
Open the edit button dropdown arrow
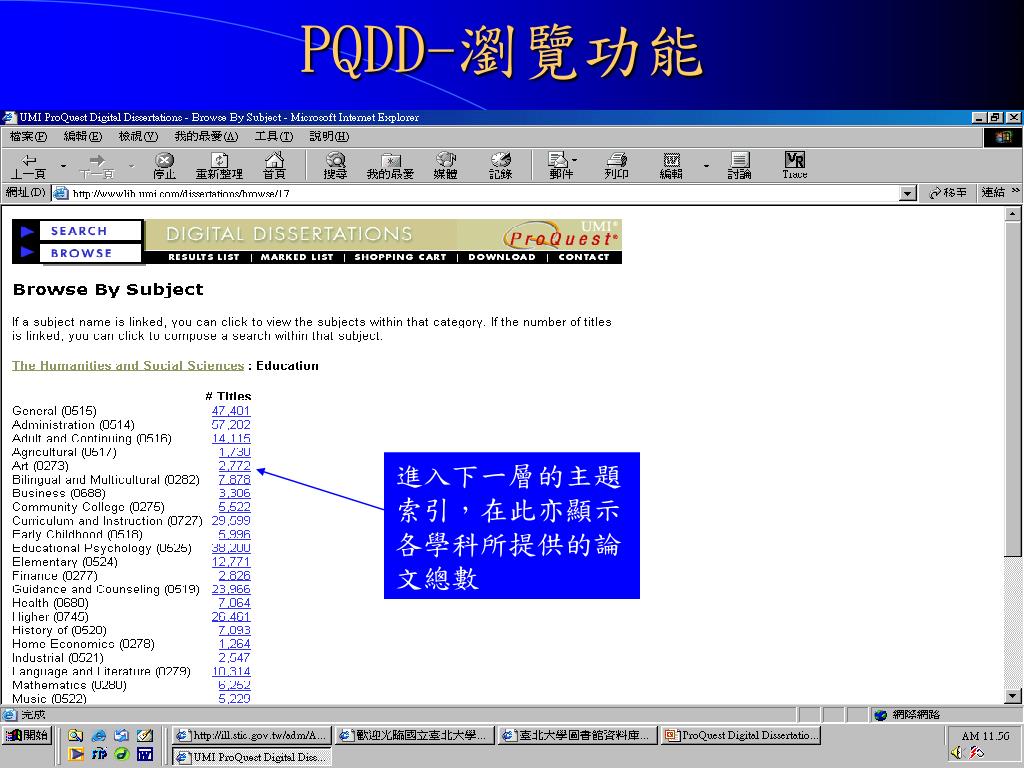706,166
